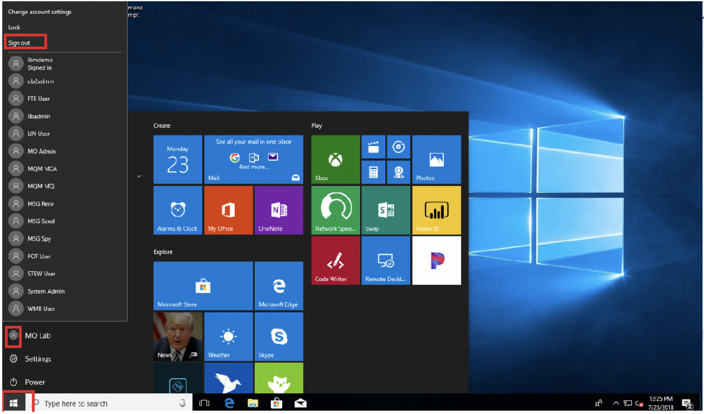
Task: Open the Skype tile
Action: point(279,337)
